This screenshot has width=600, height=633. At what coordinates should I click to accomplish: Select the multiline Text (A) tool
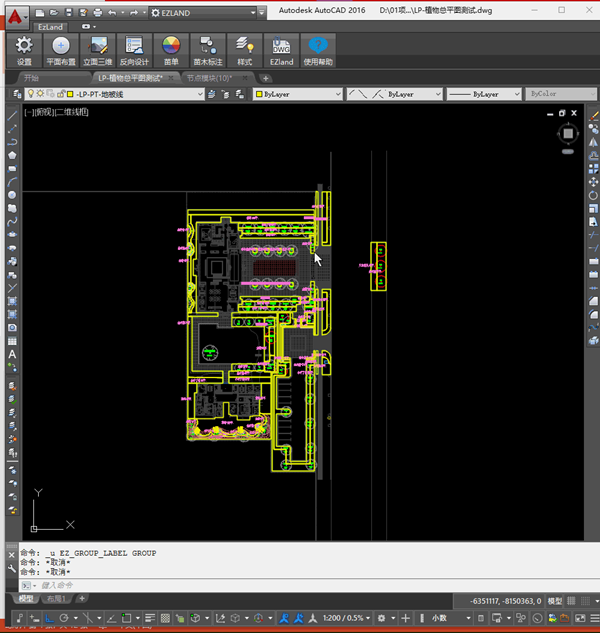coord(12,355)
